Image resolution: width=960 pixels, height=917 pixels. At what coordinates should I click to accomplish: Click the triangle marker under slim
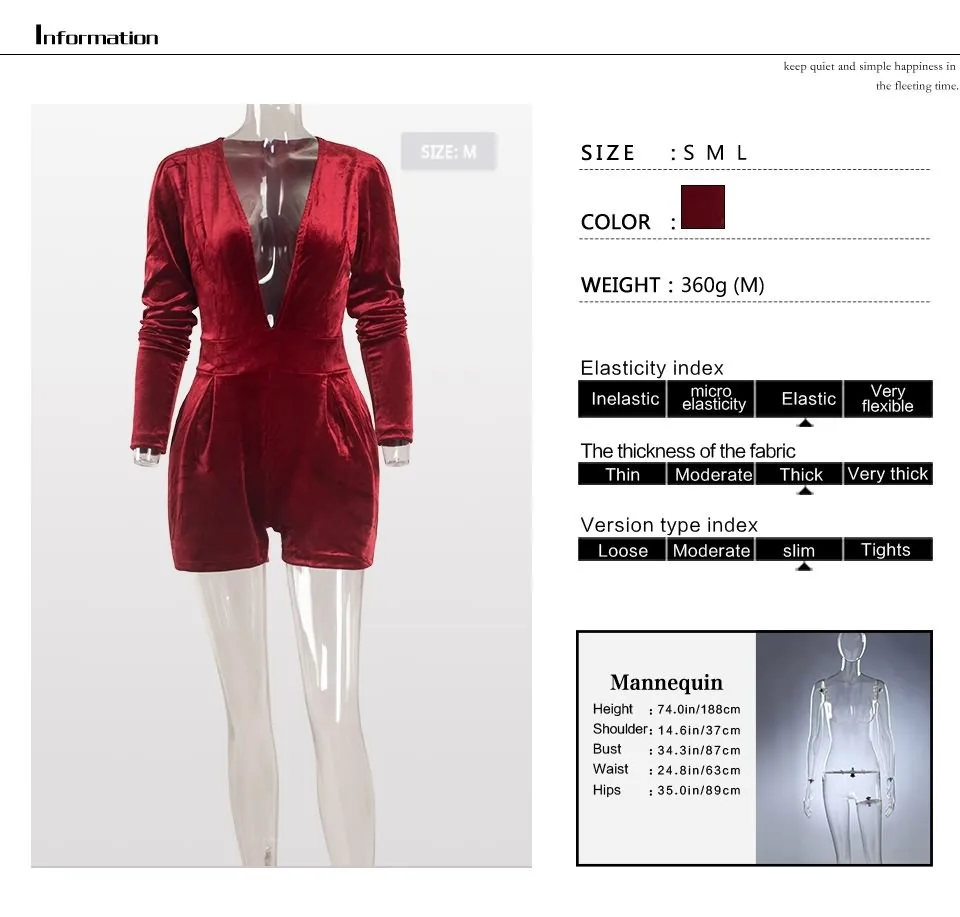pyautogui.click(x=804, y=567)
